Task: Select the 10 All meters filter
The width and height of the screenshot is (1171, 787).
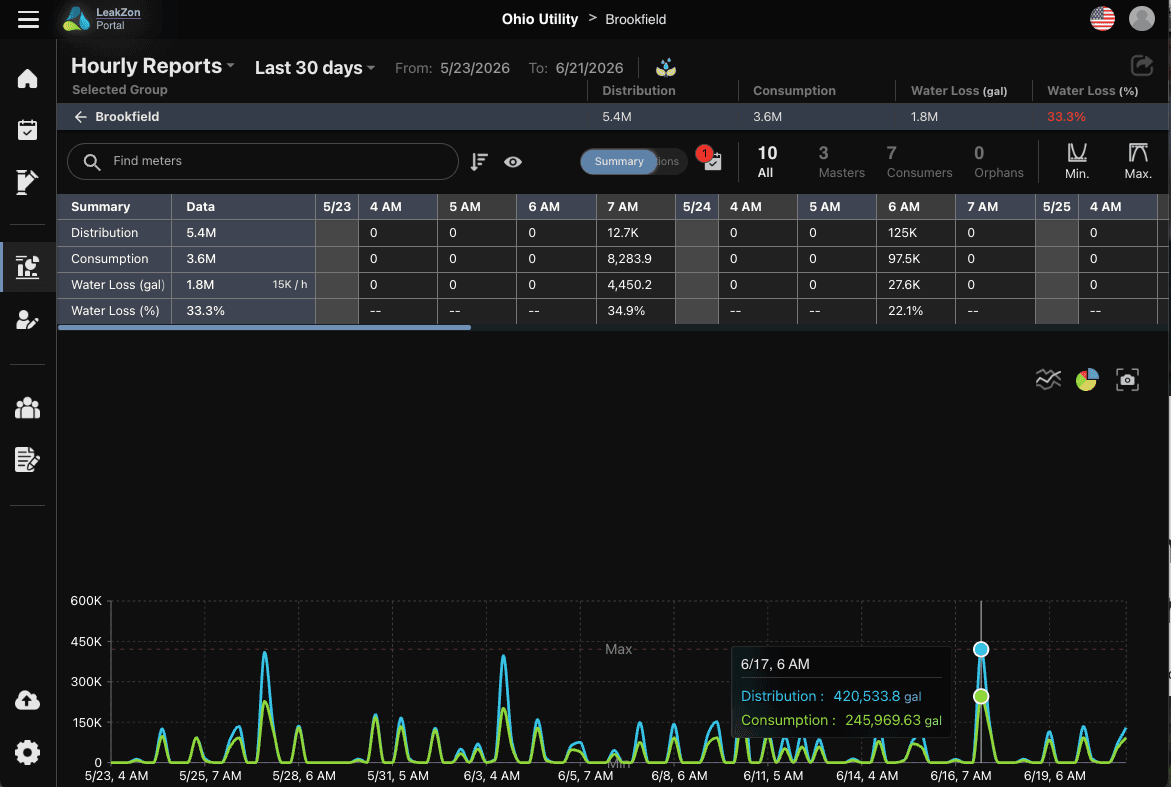Action: point(767,161)
